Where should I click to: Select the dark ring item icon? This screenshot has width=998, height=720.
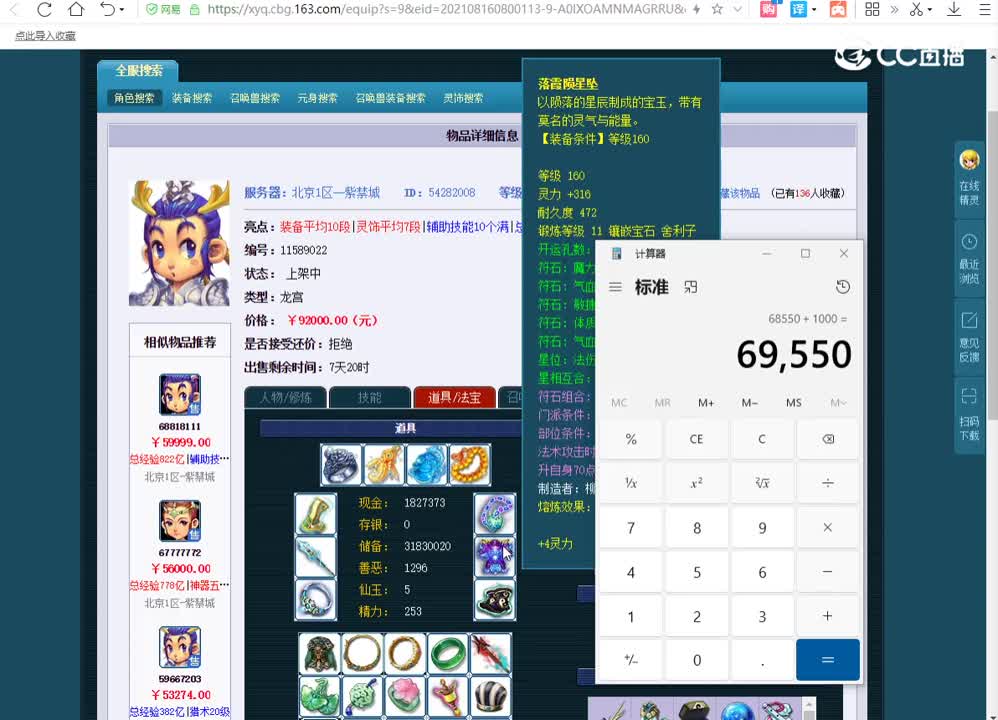(341, 465)
